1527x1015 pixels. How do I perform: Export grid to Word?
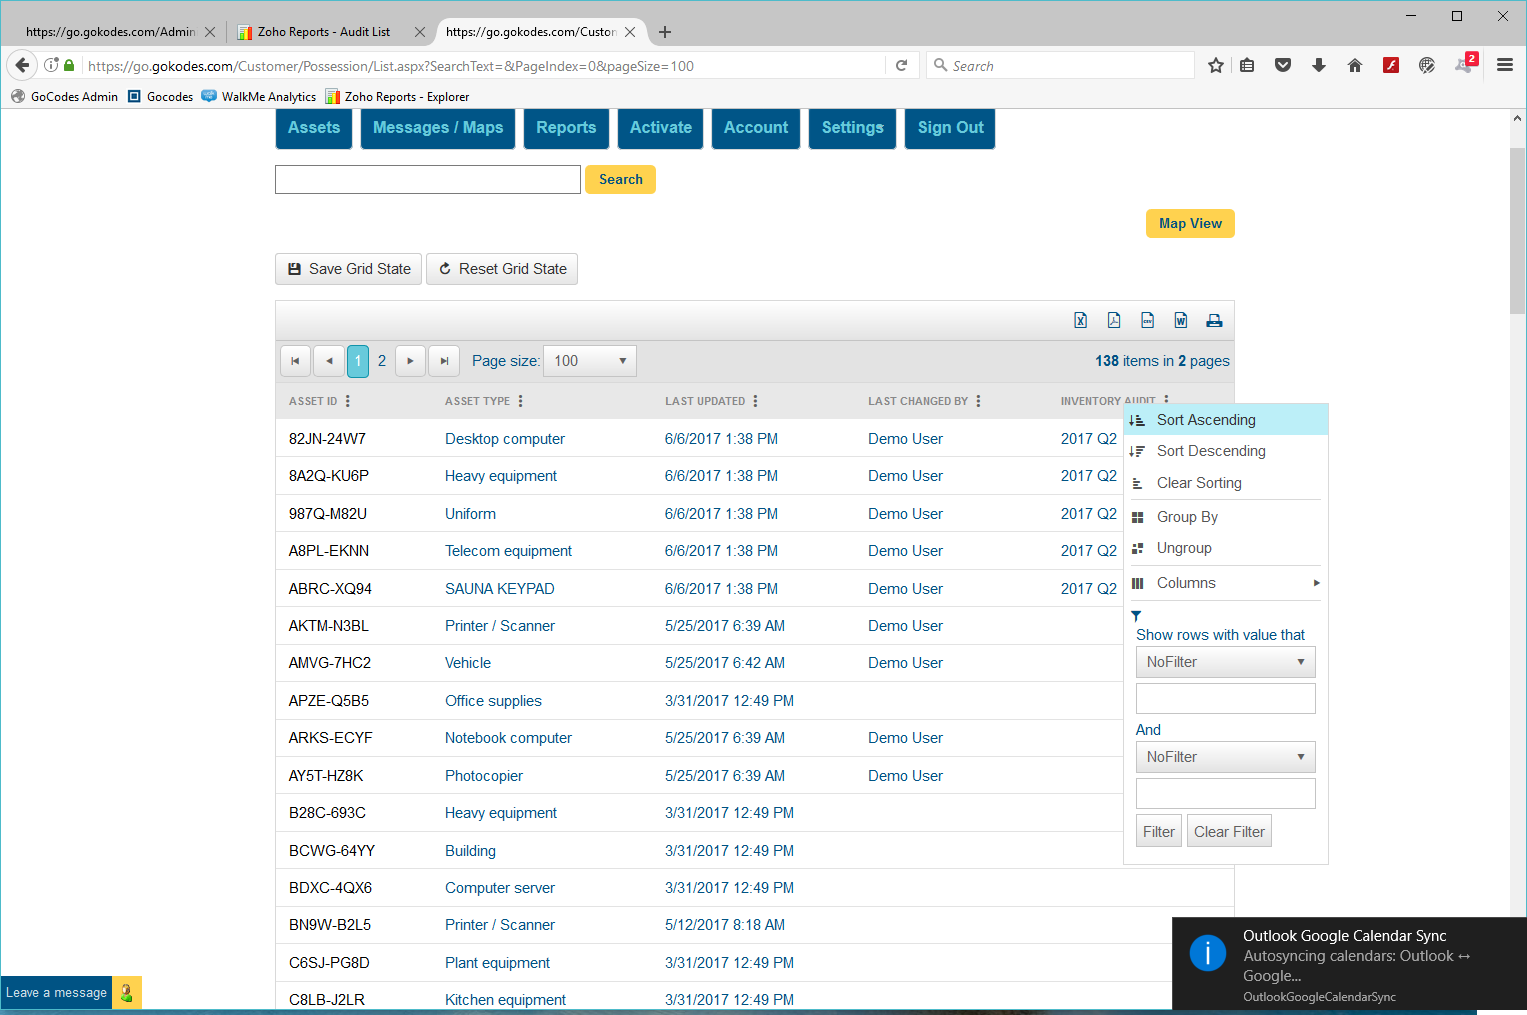(x=1181, y=320)
